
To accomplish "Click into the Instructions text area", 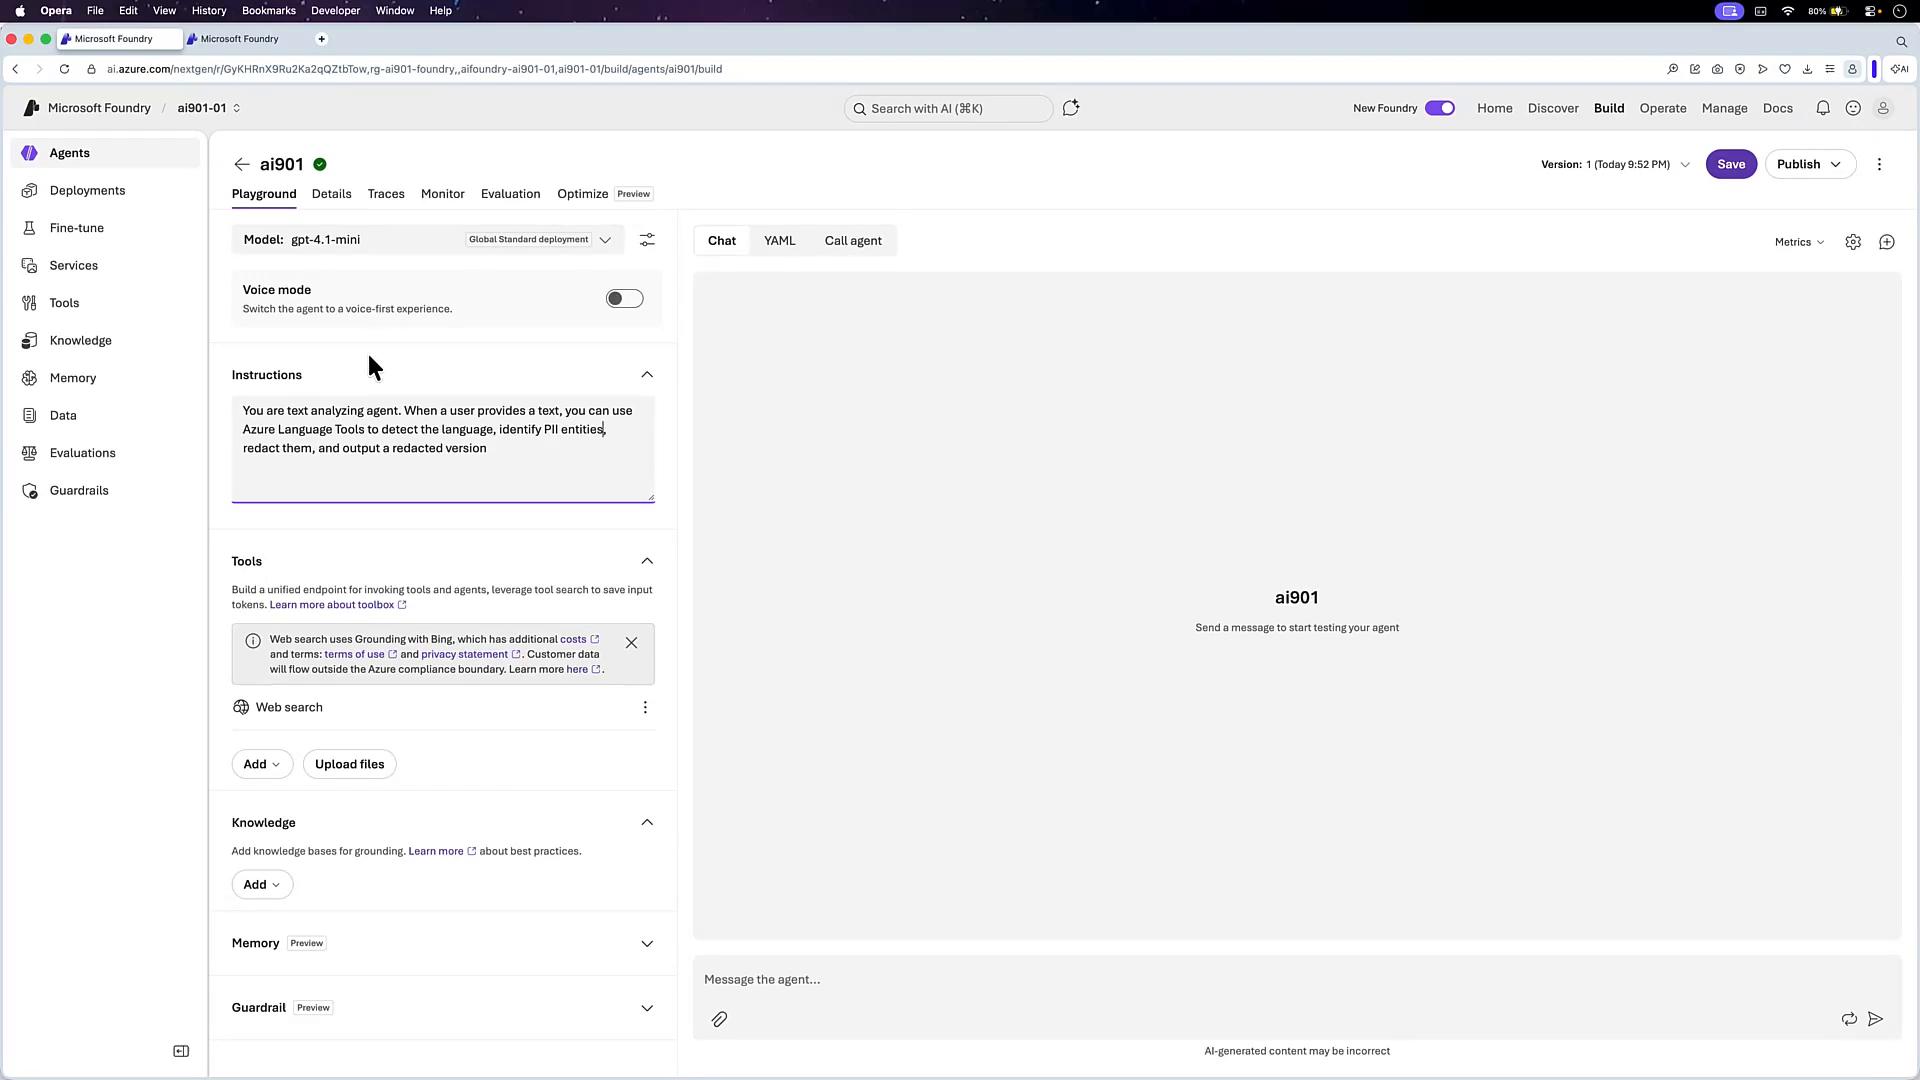I will (443, 449).
